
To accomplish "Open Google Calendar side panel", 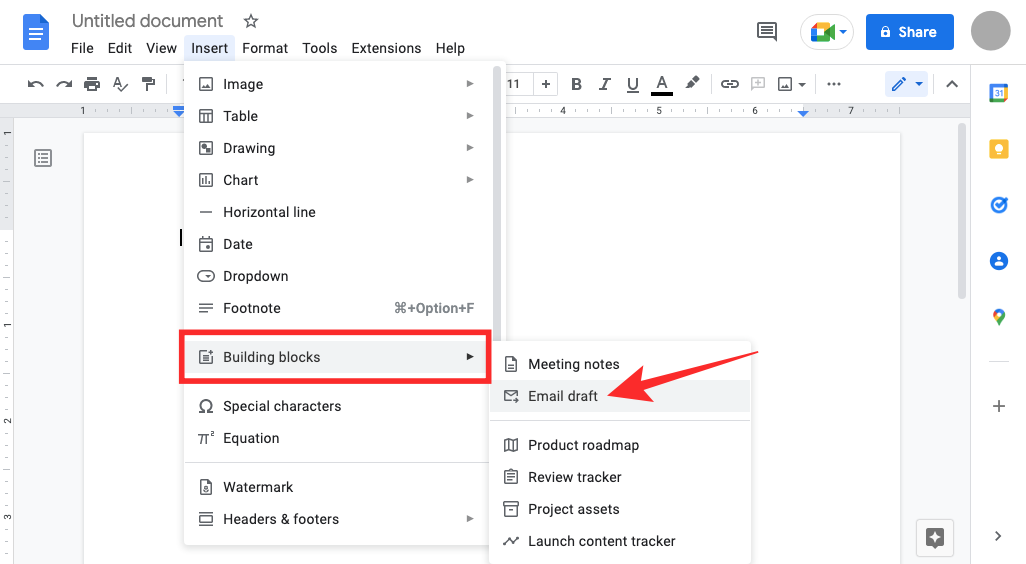I will click(x=999, y=93).
